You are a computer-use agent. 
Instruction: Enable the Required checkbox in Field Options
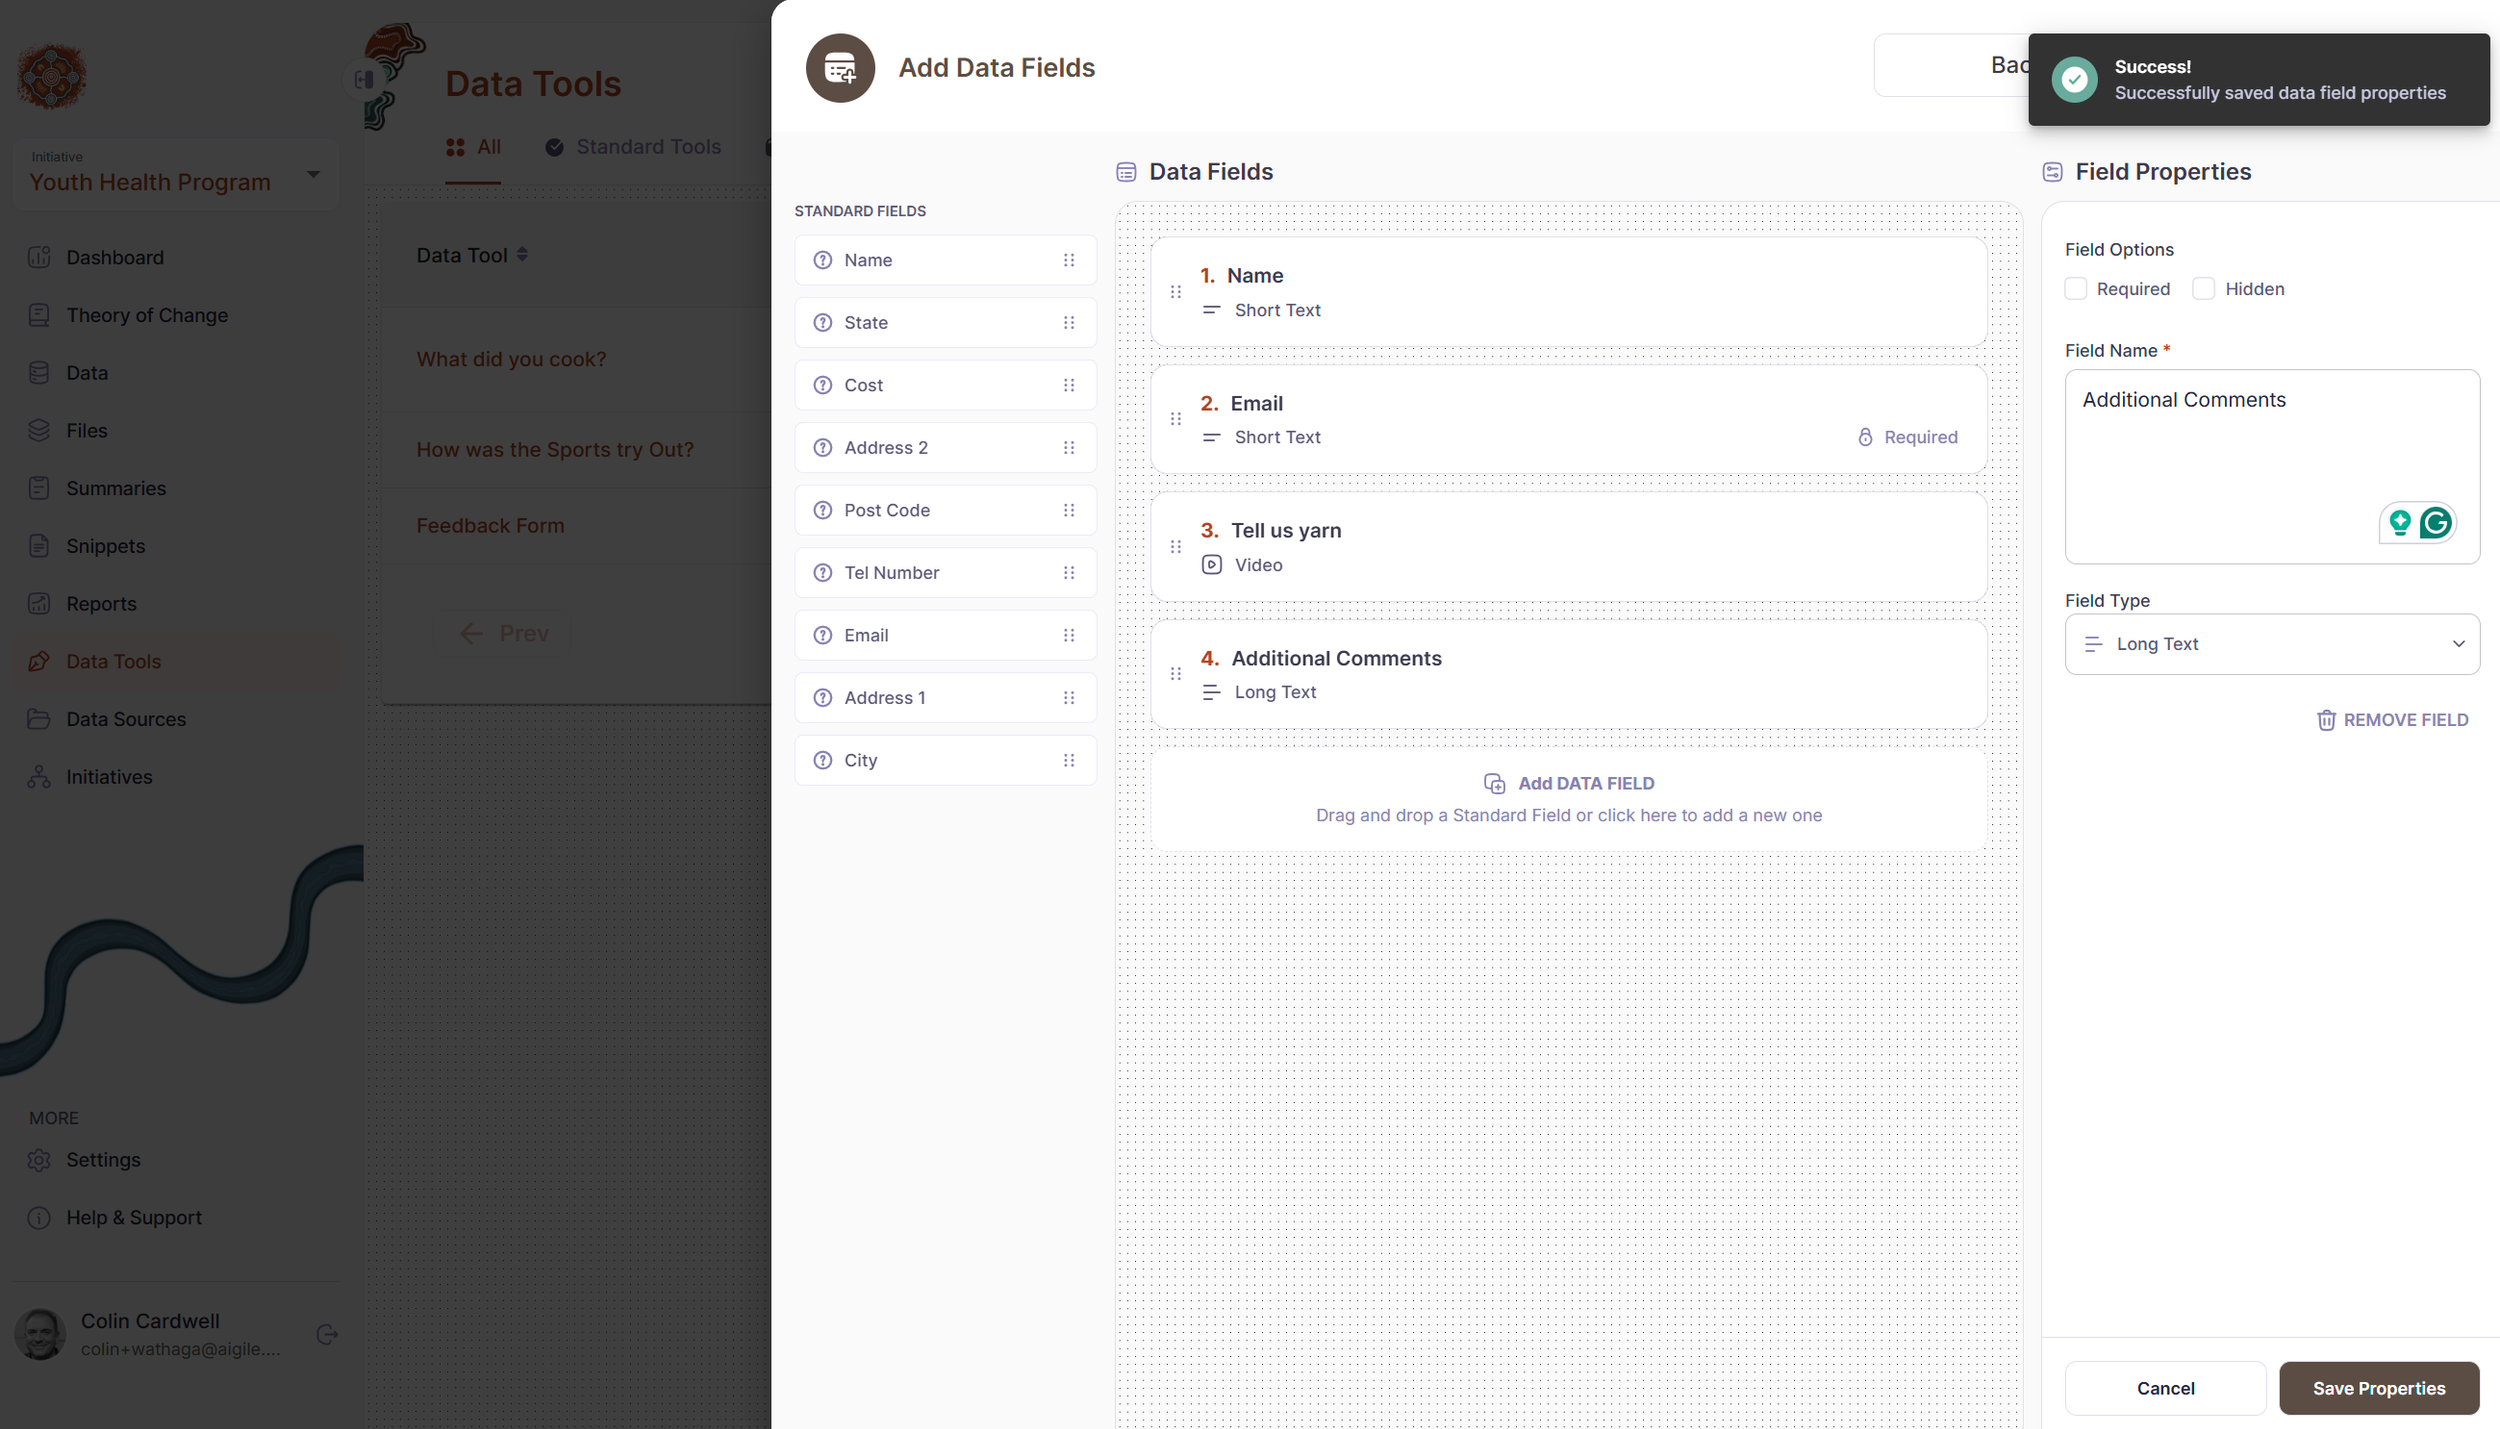(2076, 288)
